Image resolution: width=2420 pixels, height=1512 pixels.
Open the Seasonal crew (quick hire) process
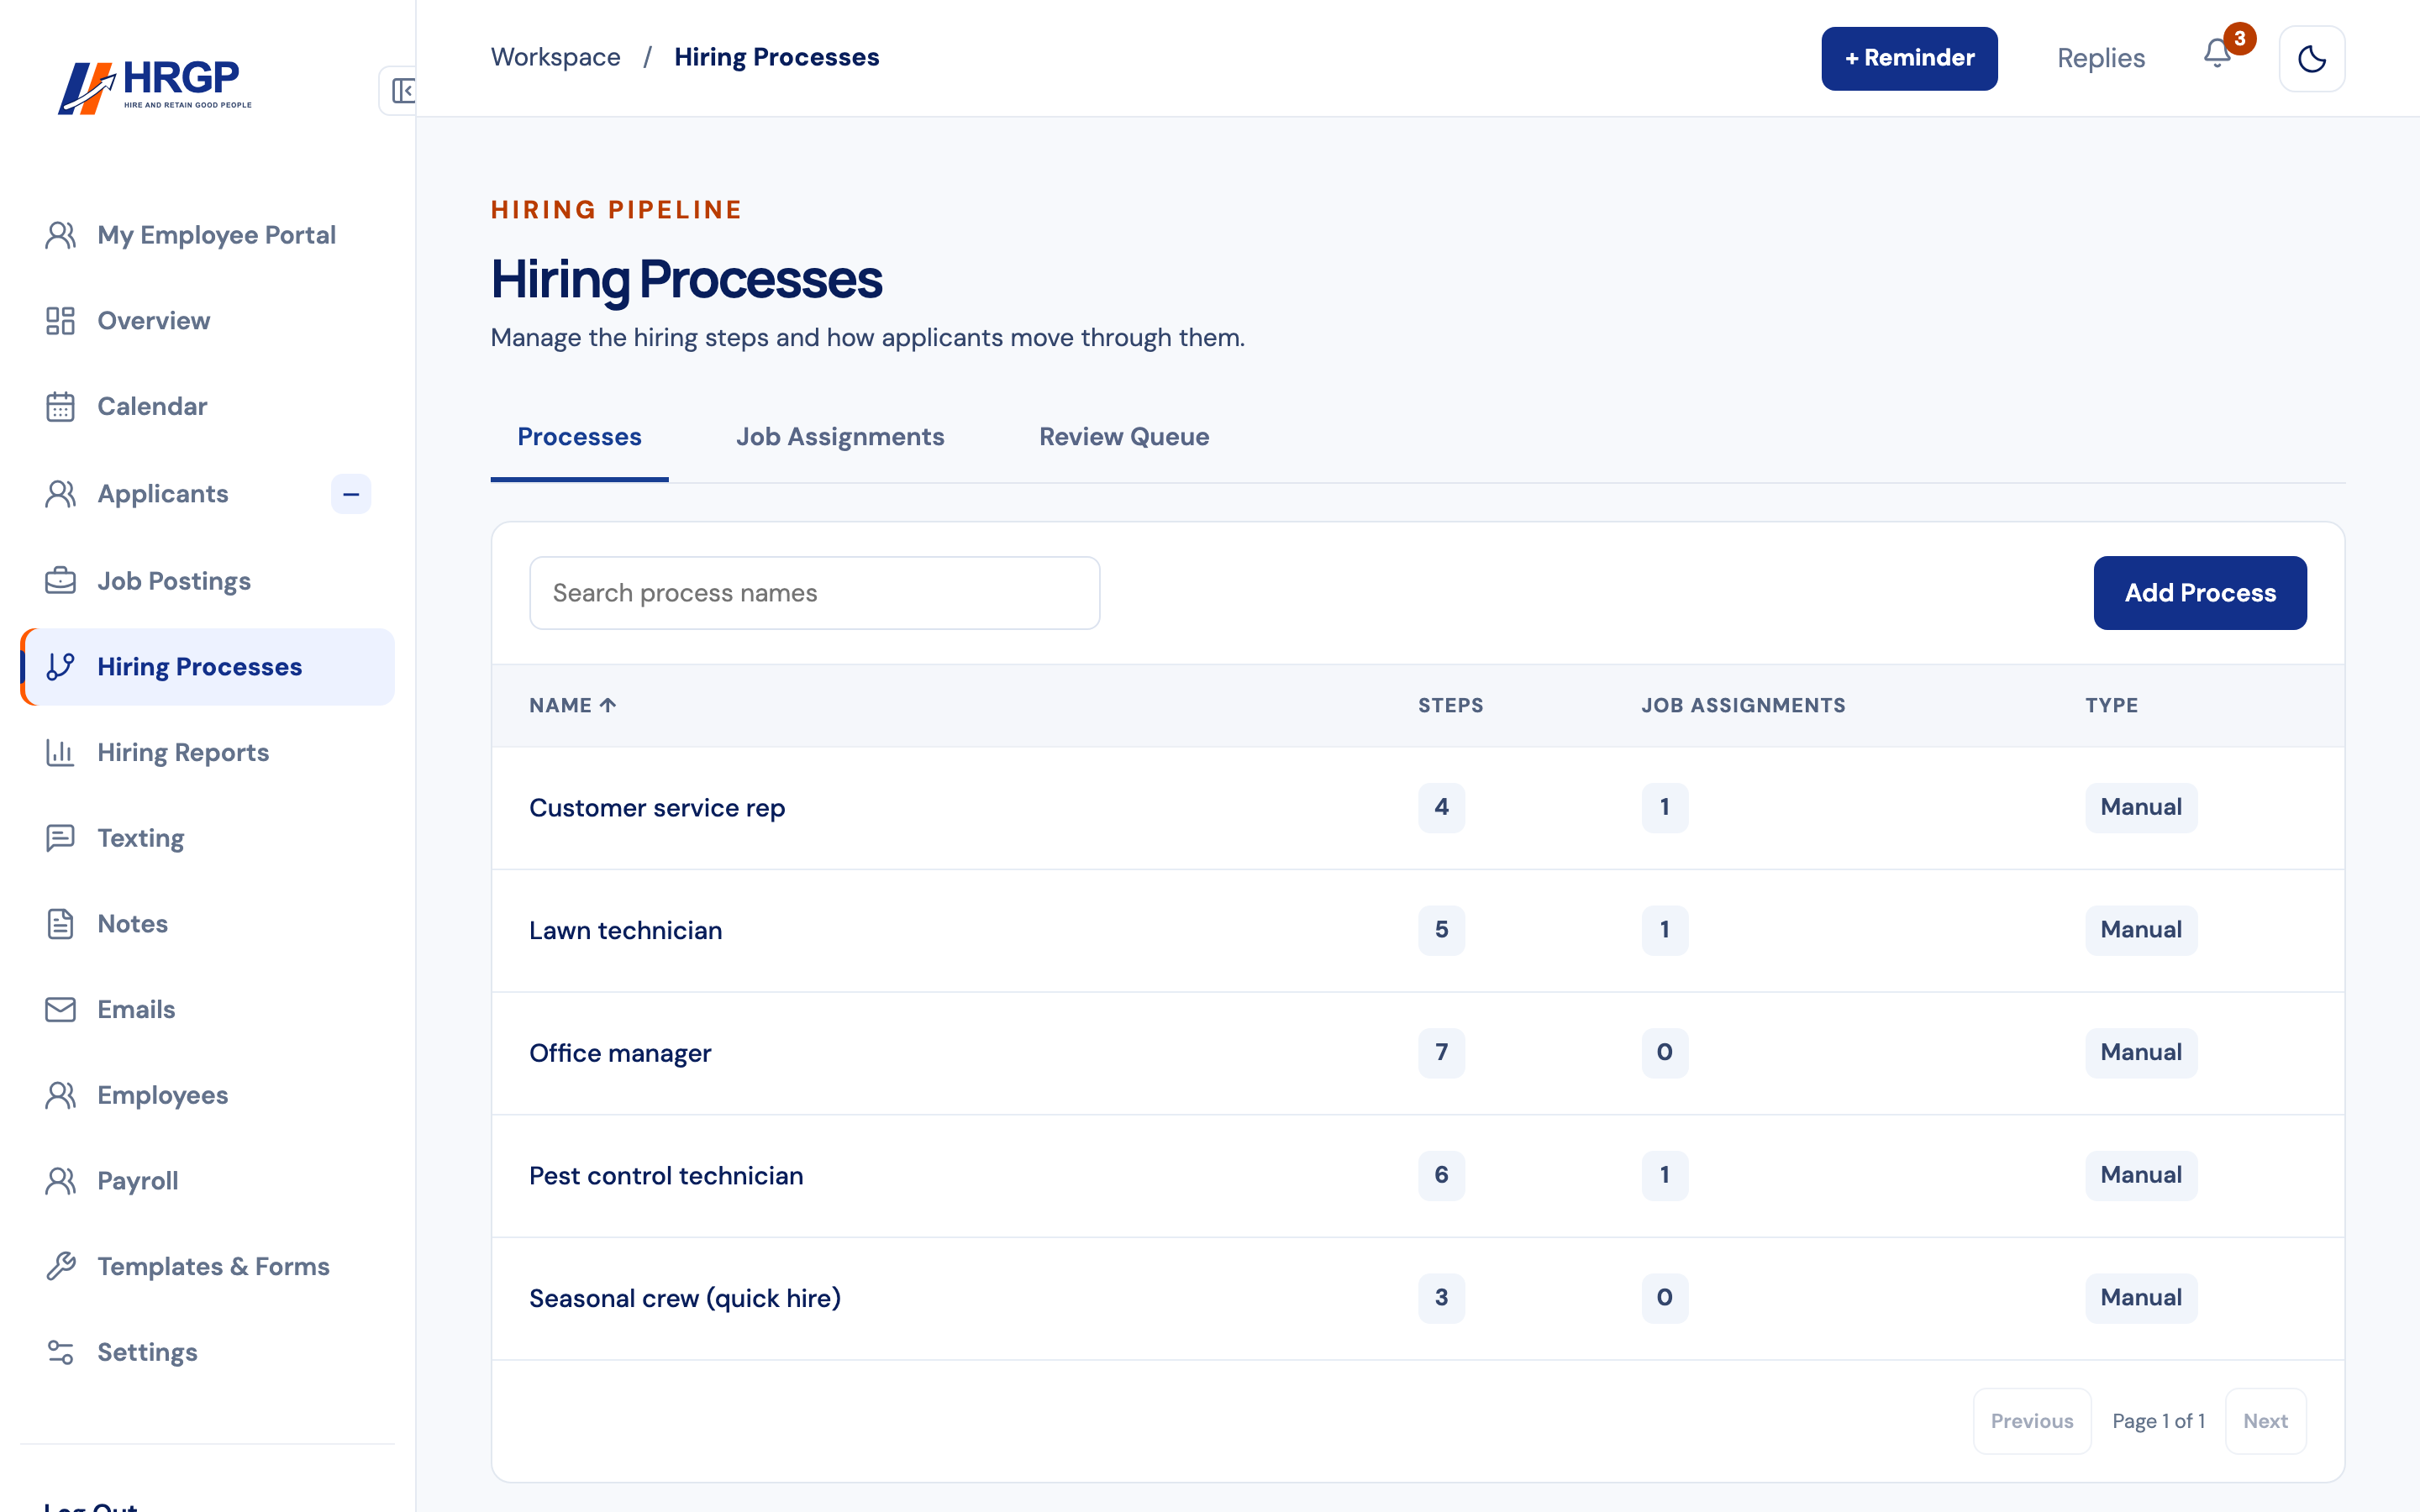click(685, 1298)
